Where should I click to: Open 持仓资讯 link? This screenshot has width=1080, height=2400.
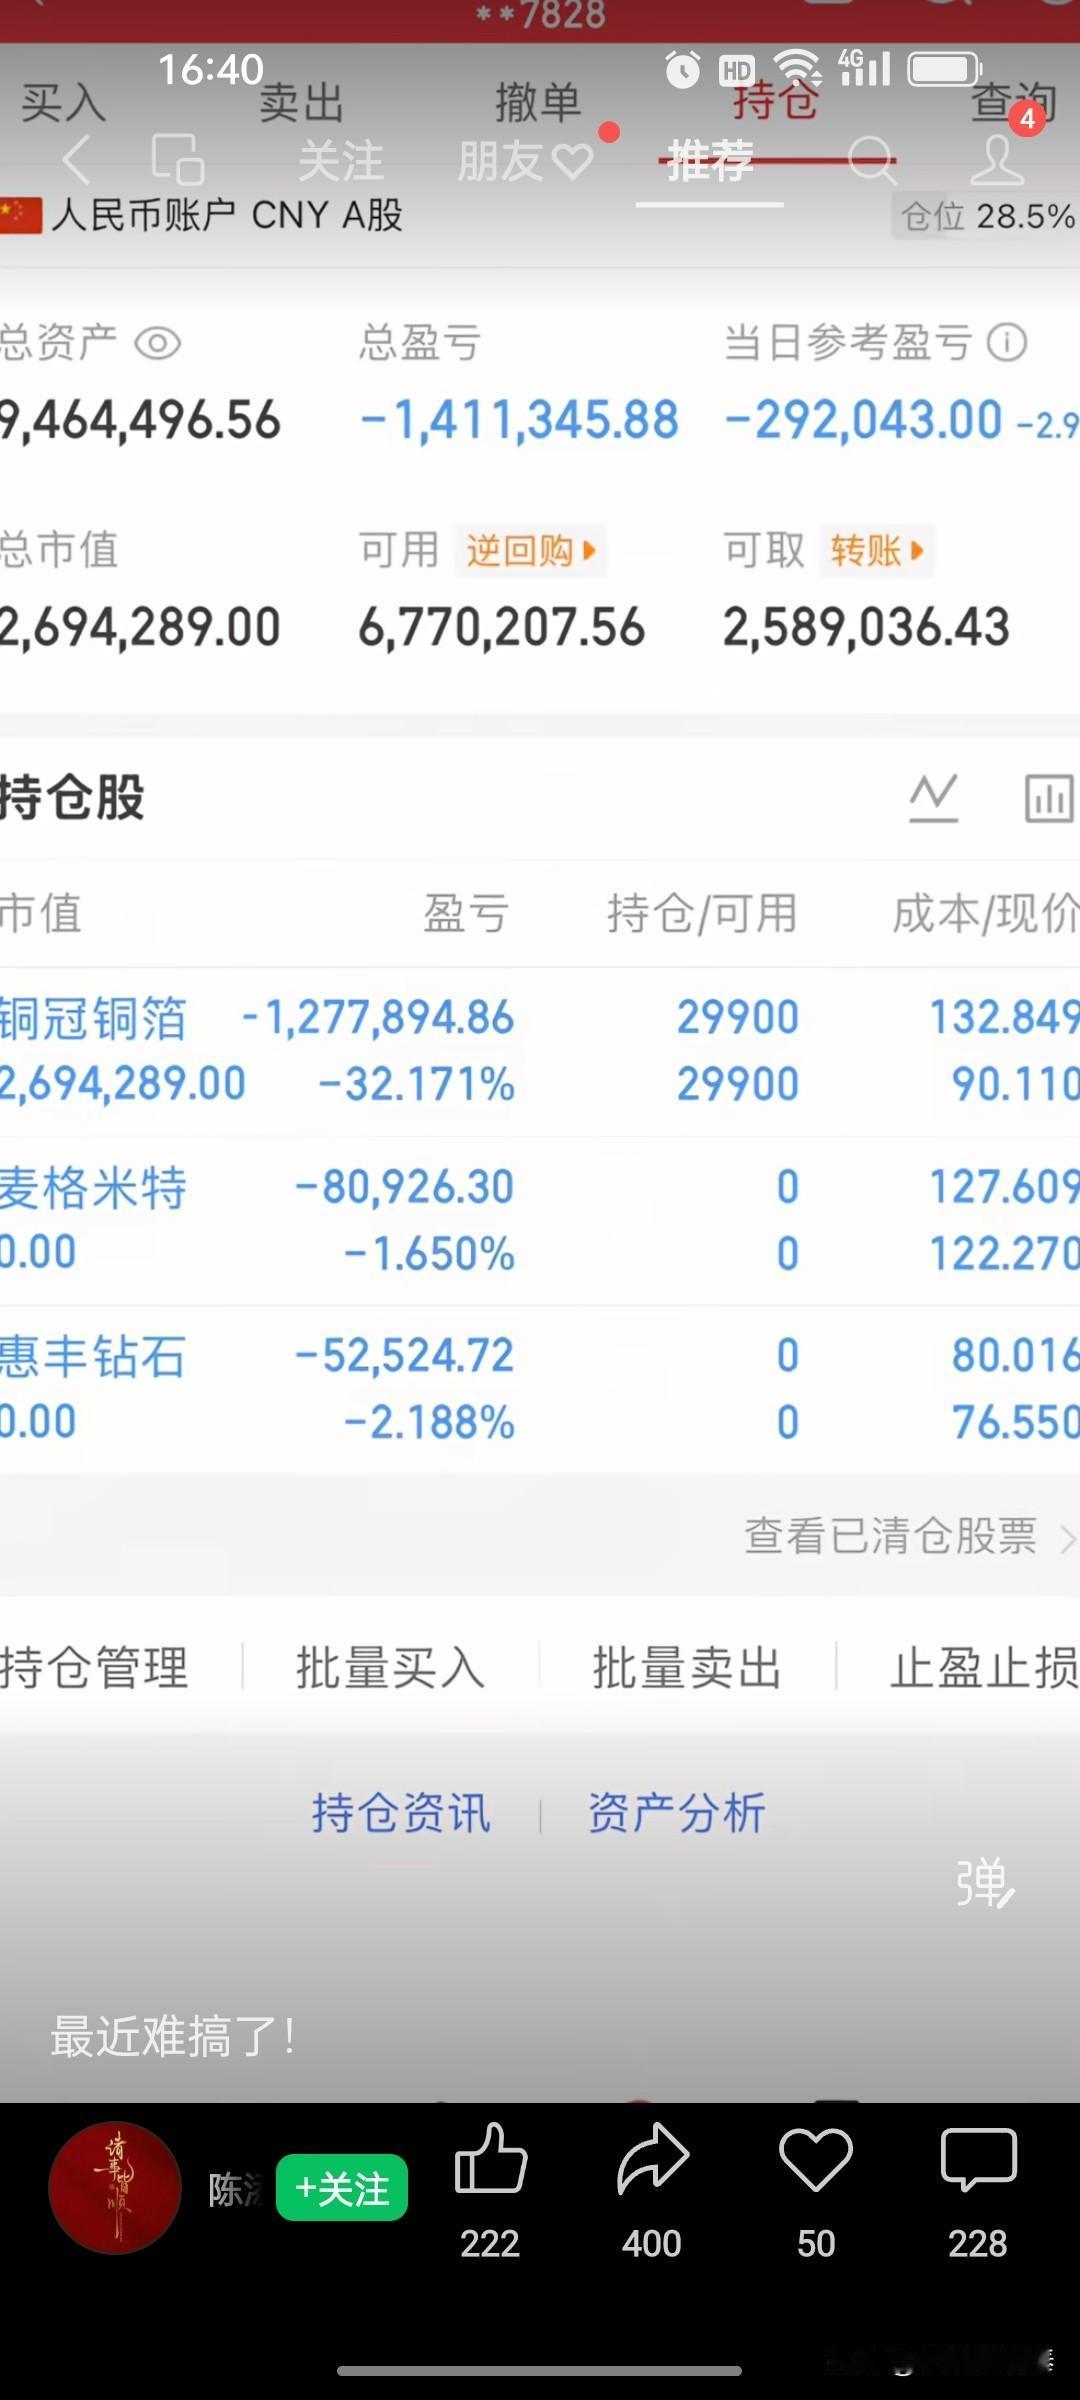[401, 1813]
